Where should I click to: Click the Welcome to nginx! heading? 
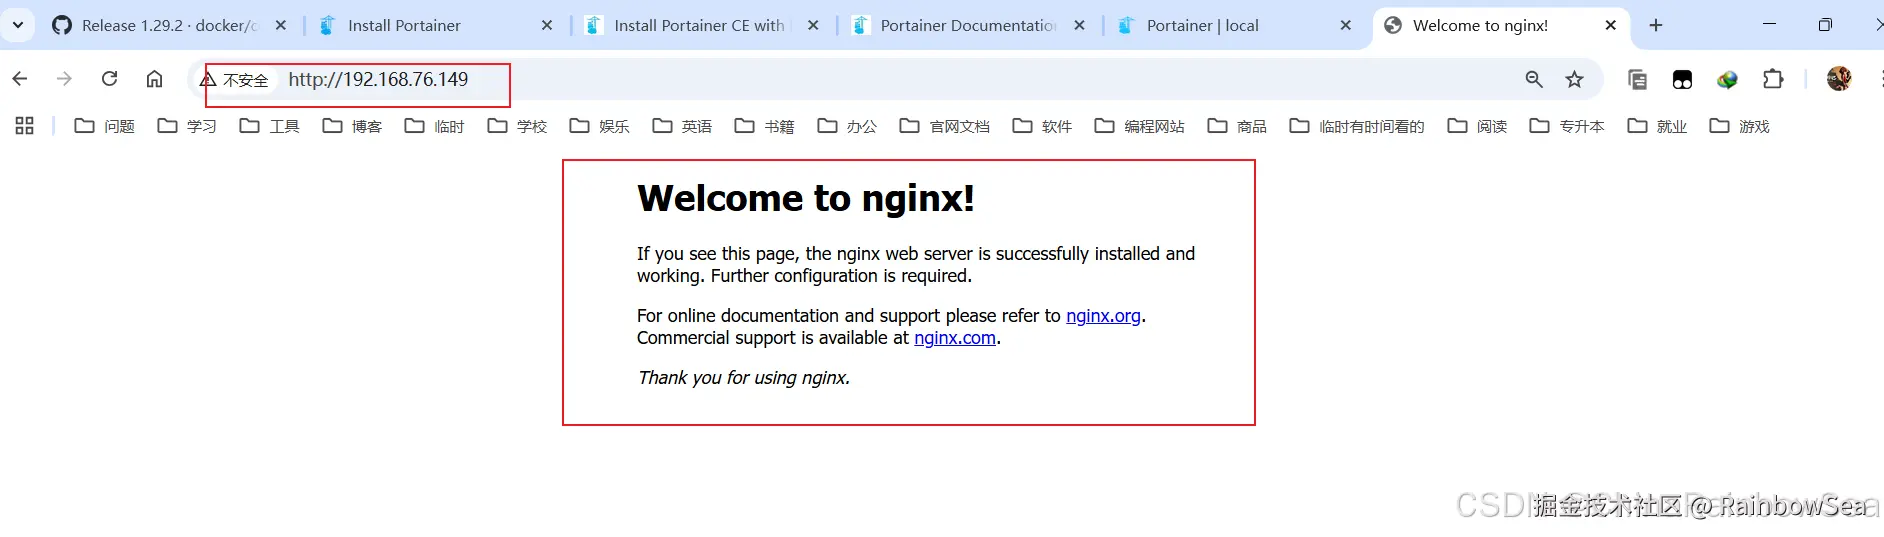point(806,198)
